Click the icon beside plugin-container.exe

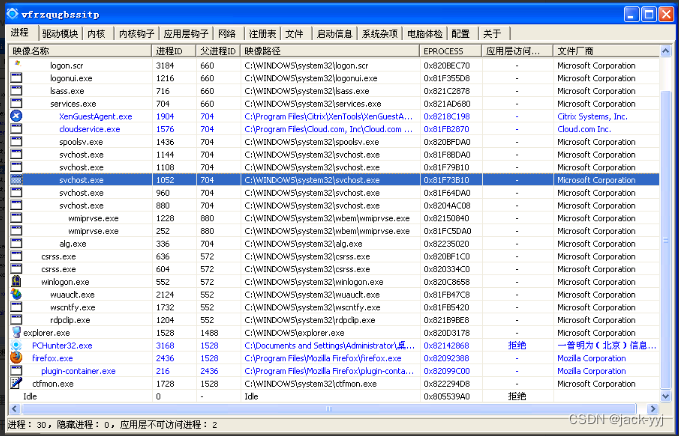16,371
